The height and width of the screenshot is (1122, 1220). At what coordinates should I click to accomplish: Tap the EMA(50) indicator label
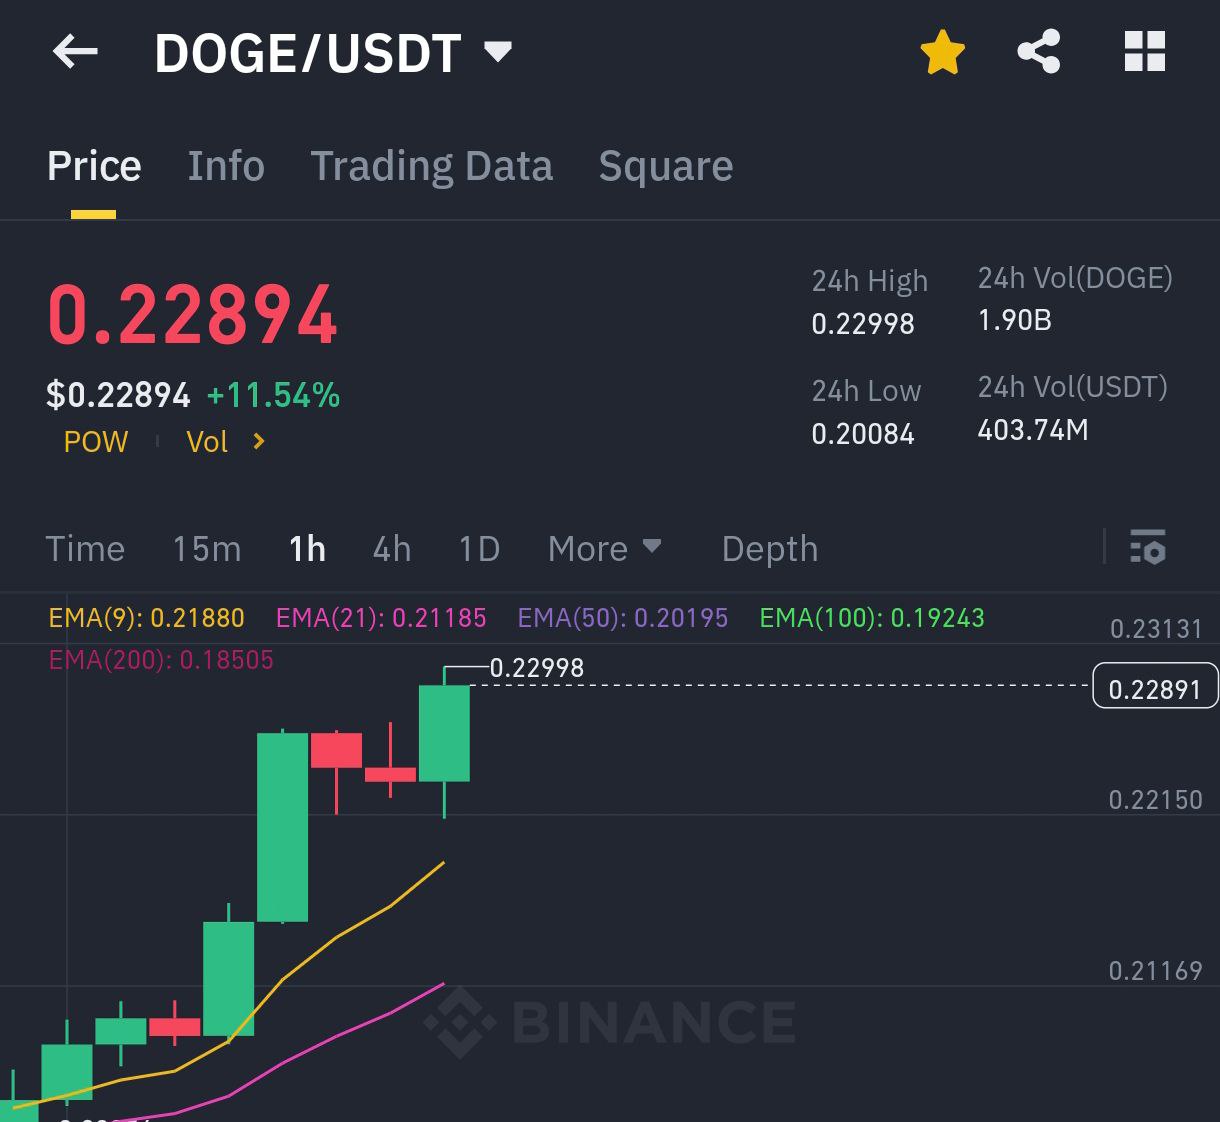tap(623, 618)
